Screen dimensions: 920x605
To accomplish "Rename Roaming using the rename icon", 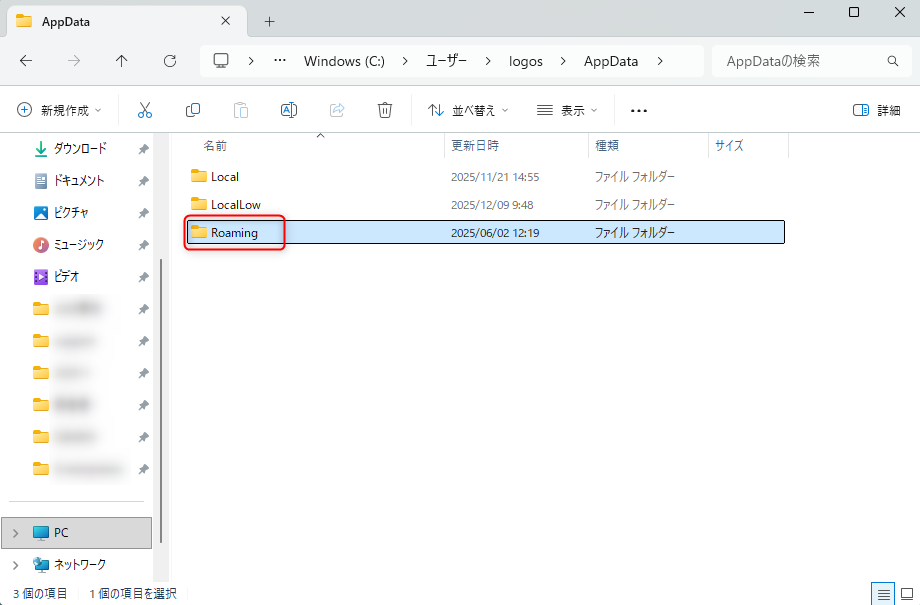I will tap(288, 110).
